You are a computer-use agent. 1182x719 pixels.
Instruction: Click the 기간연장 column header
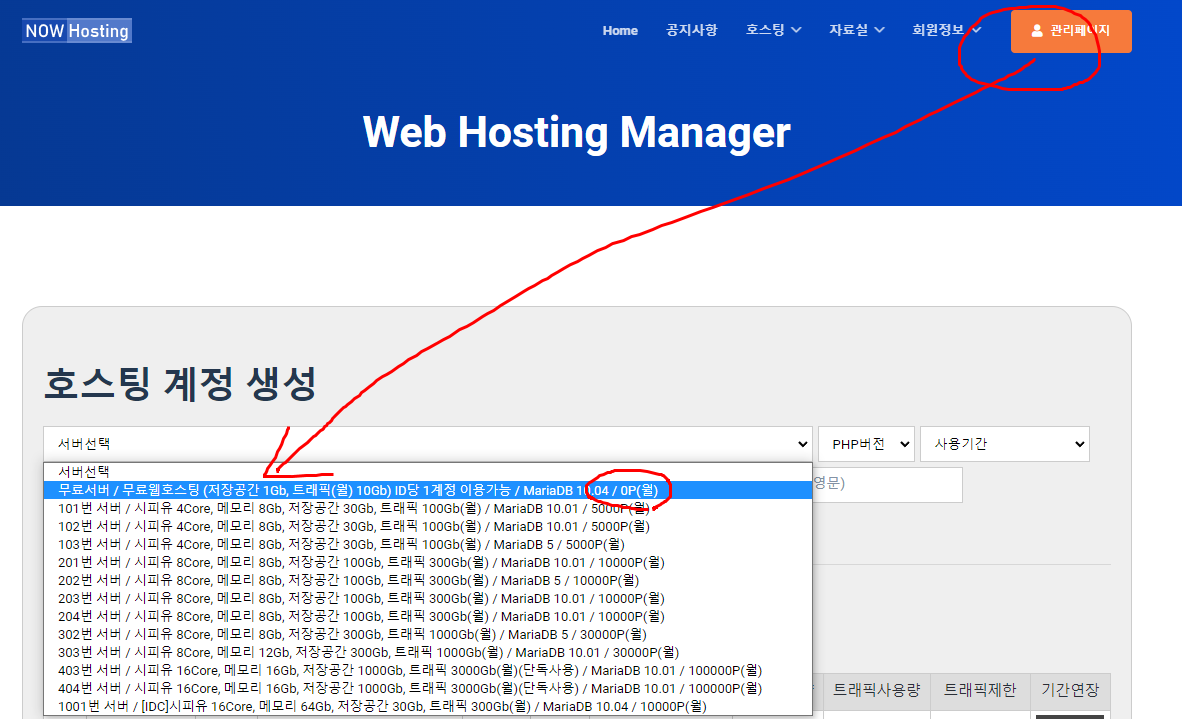click(x=1069, y=690)
